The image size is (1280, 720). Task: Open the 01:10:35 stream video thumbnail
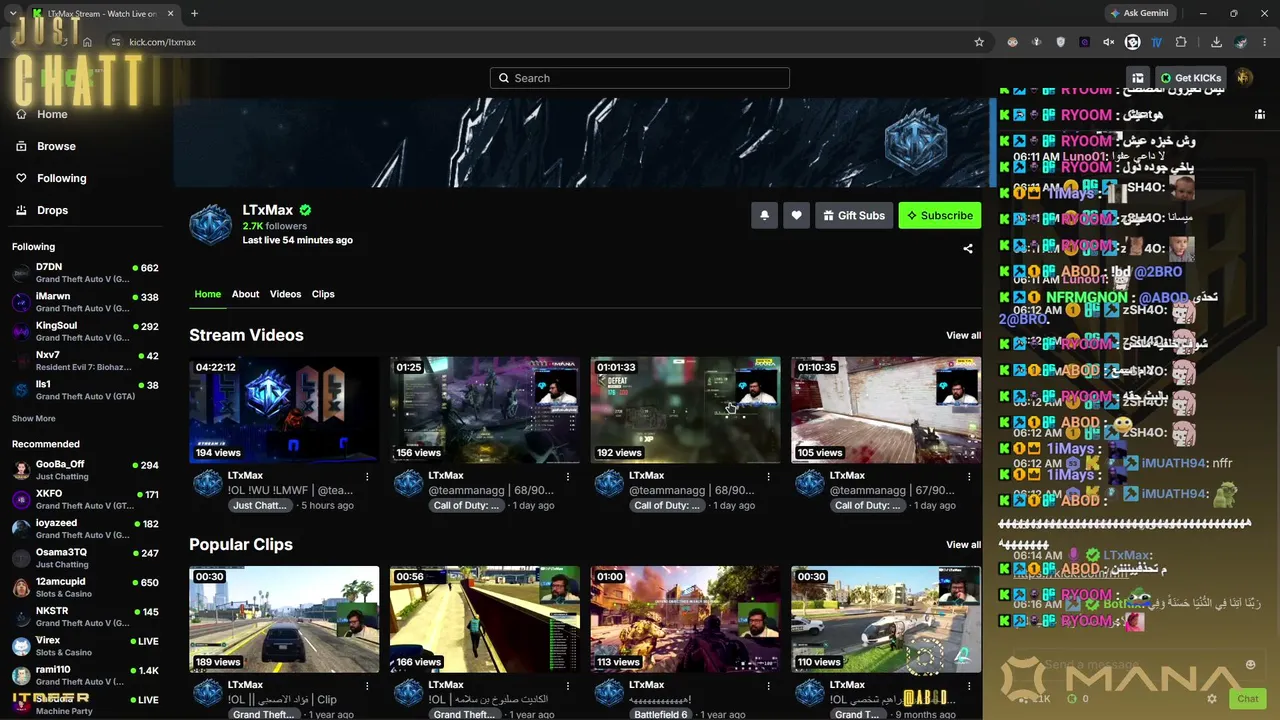(x=886, y=410)
